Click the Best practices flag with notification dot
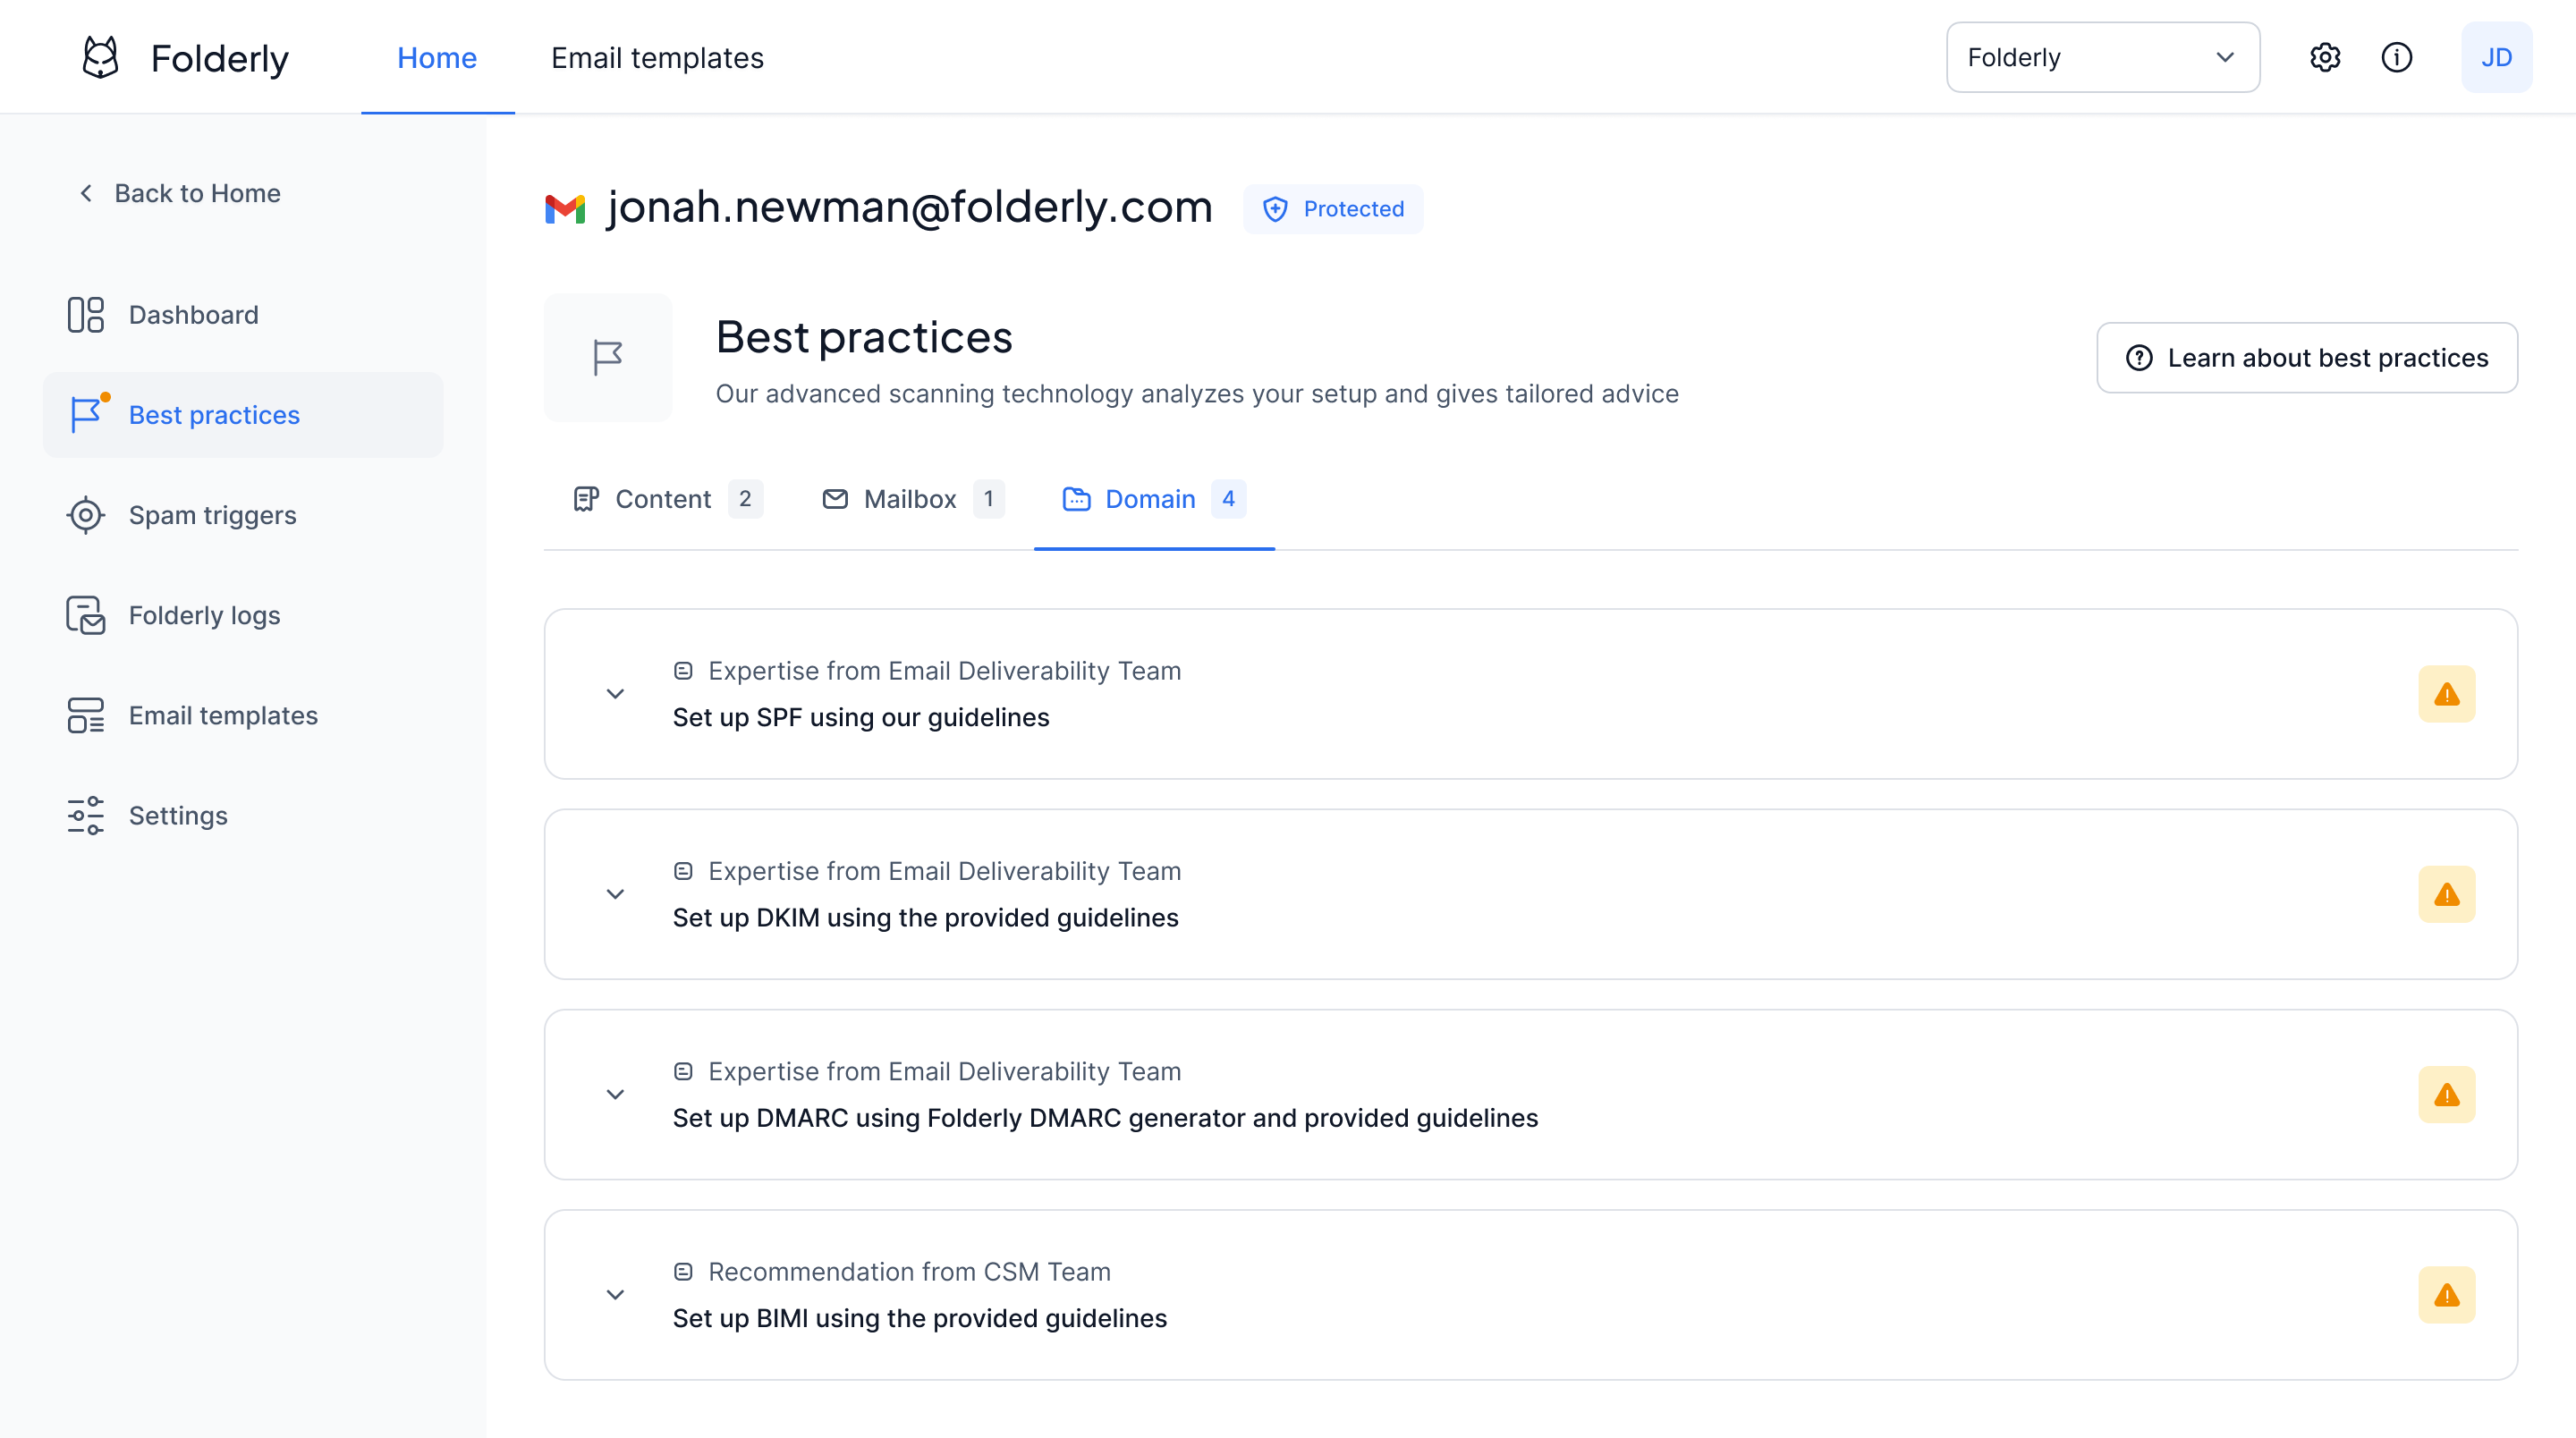The width and height of the screenshot is (2576, 1438). click(88, 414)
